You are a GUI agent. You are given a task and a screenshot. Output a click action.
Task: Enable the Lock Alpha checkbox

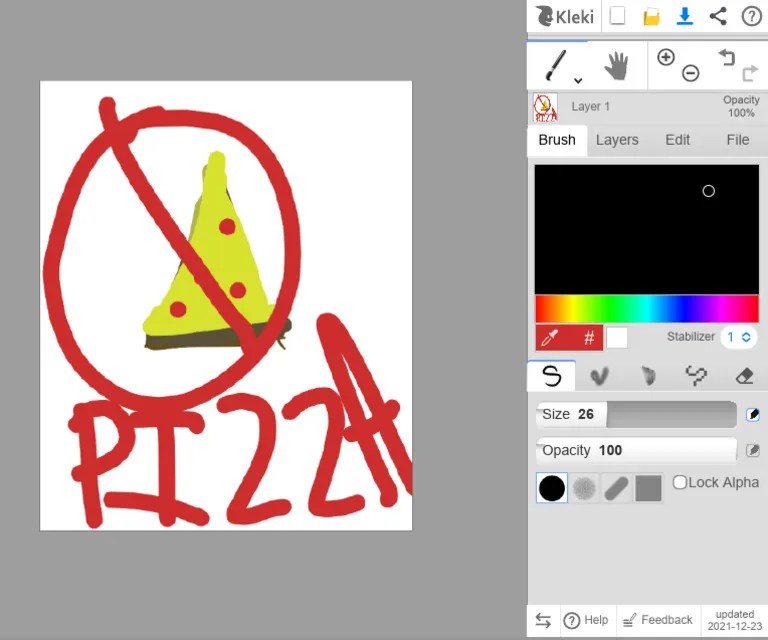pos(679,482)
